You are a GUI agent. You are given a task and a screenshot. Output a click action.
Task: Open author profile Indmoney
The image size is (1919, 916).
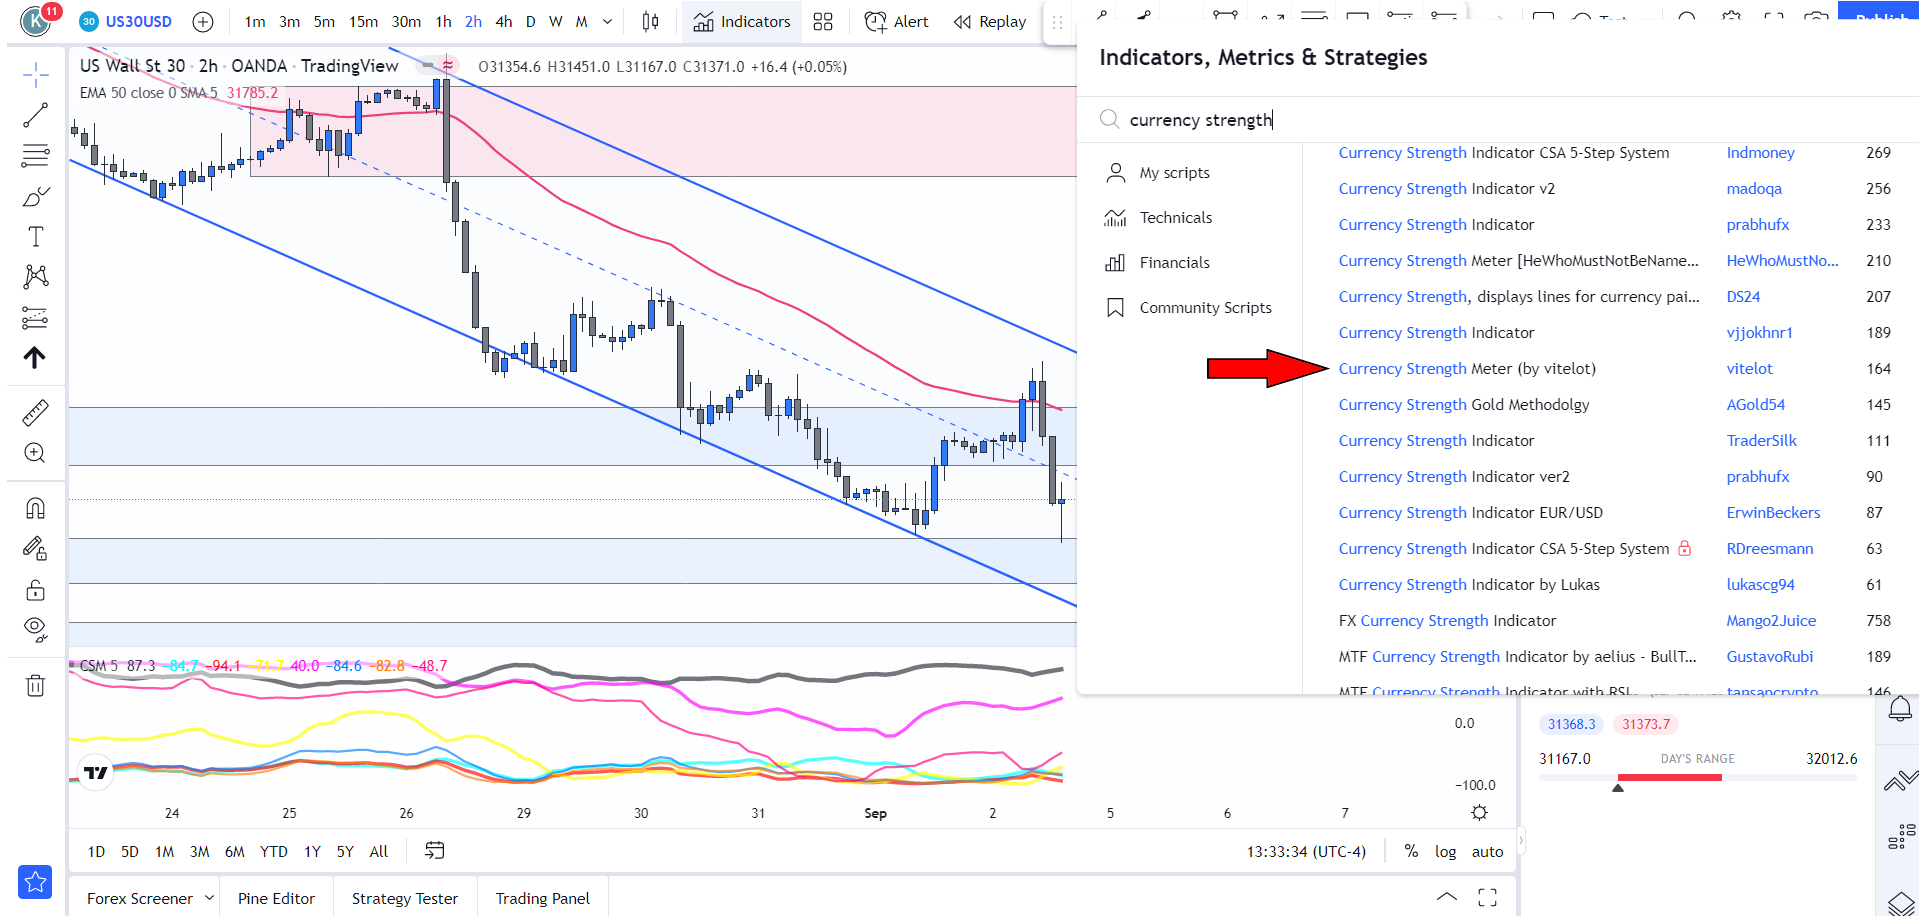pos(1760,153)
